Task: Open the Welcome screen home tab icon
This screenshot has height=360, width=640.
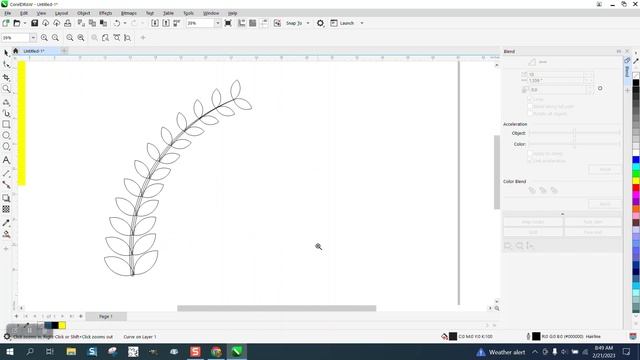Action: click(16, 51)
